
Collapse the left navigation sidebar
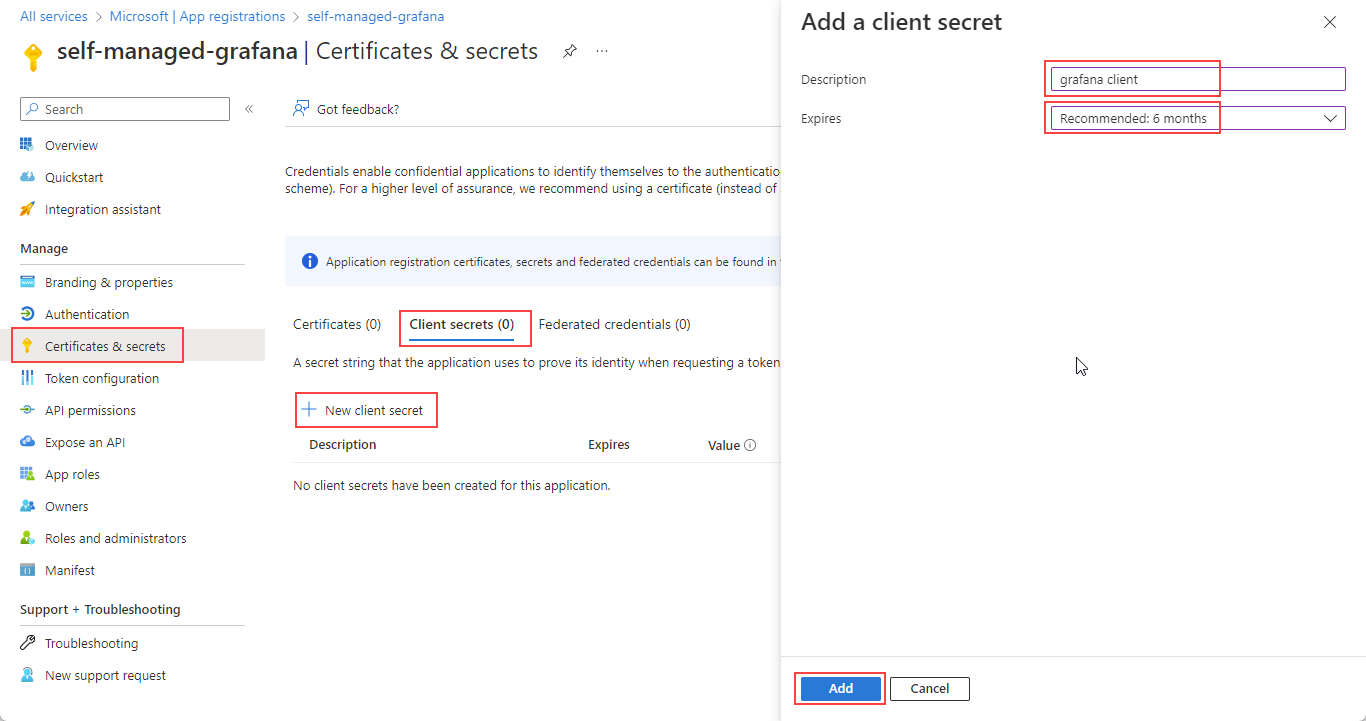pos(249,109)
